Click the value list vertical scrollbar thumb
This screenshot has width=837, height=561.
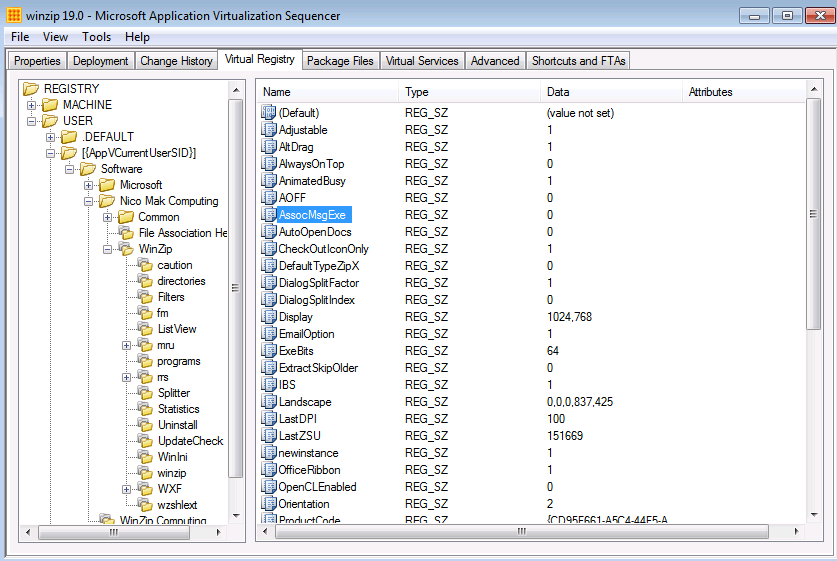[x=814, y=214]
